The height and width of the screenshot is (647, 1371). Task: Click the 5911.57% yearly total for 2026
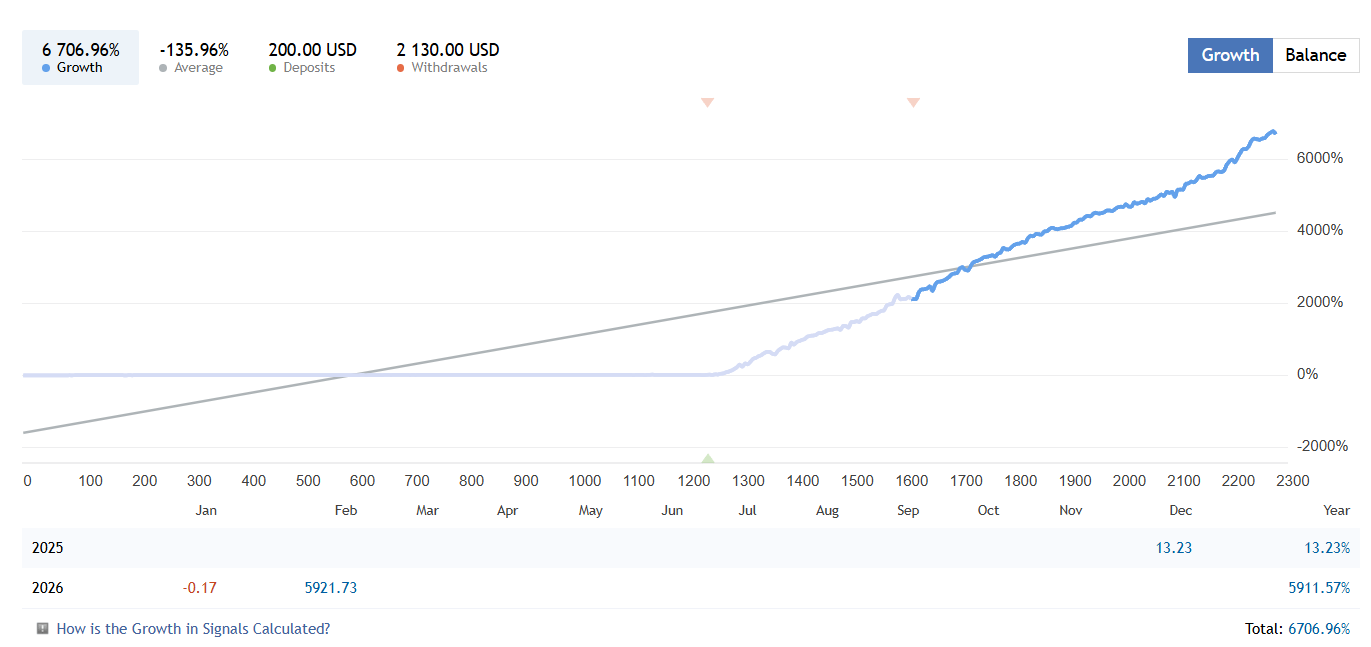pyautogui.click(x=1318, y=588)
